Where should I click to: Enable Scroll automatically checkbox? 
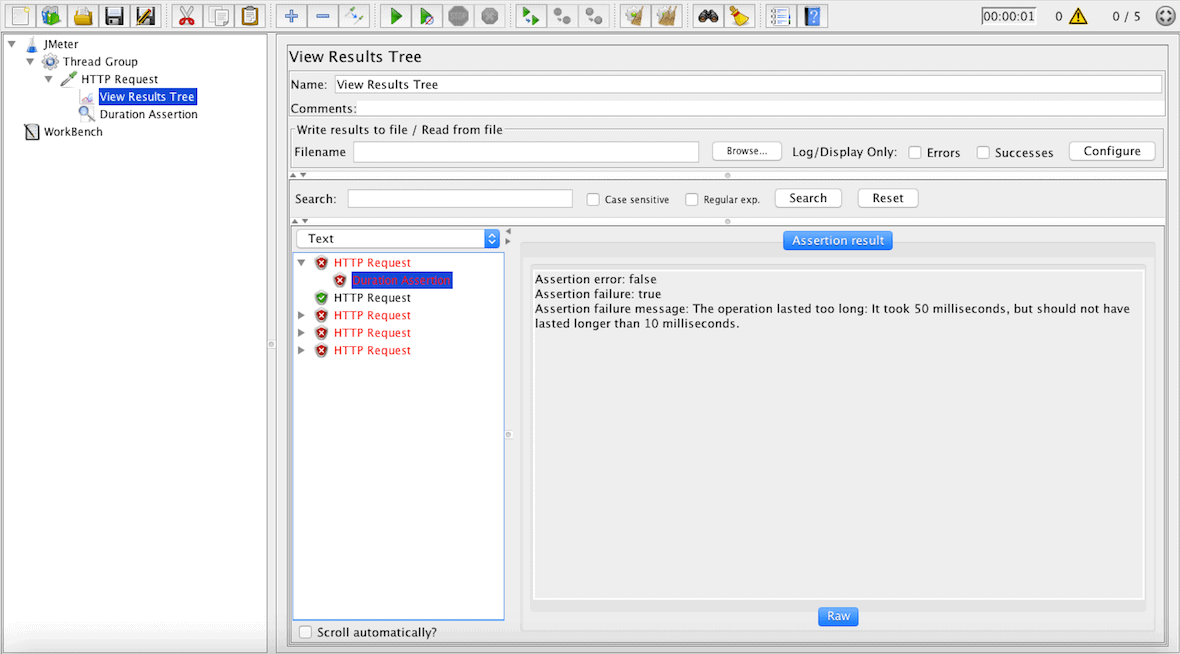305,632
